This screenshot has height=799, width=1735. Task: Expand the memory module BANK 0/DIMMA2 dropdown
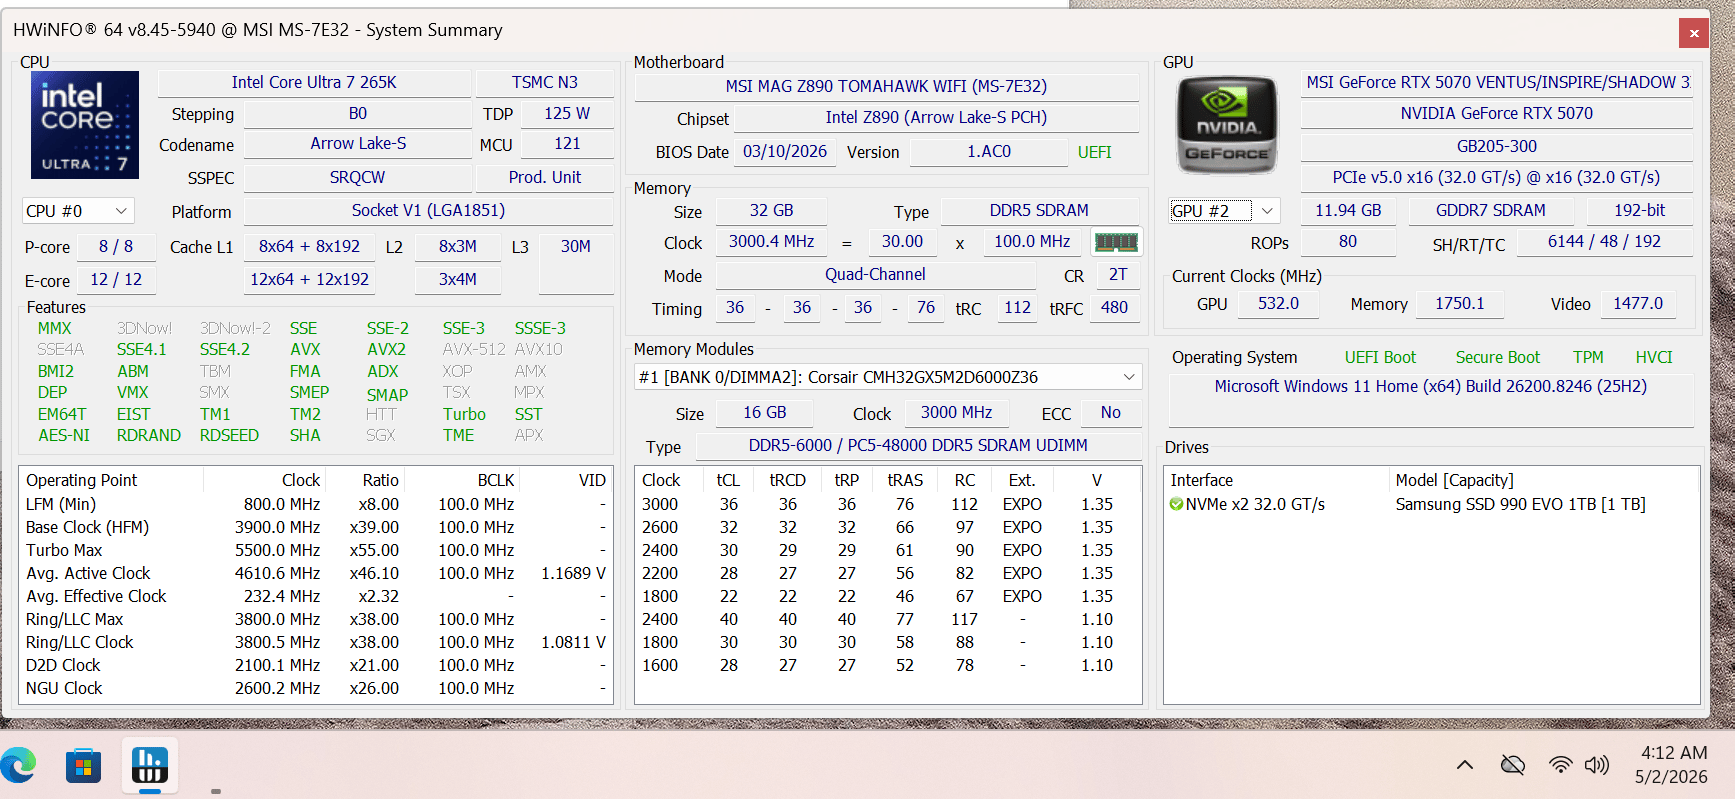click(888, 377)
